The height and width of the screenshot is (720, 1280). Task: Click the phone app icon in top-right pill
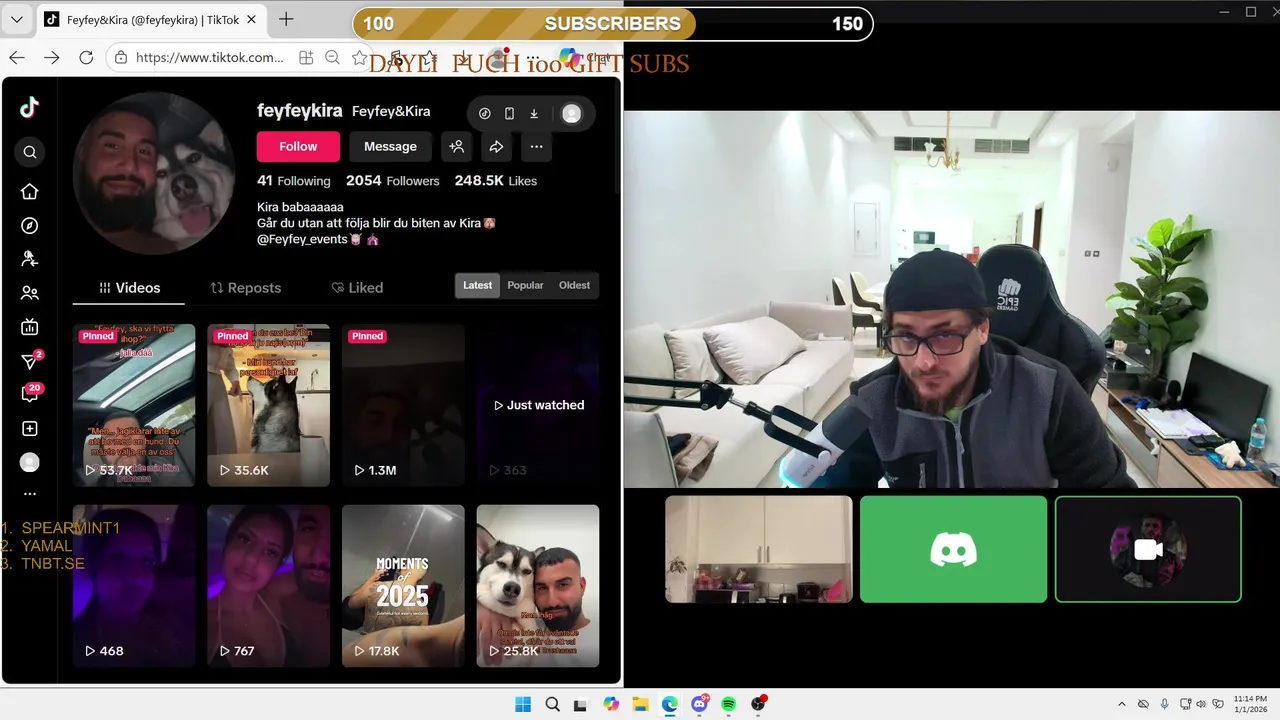coord(509,114)
